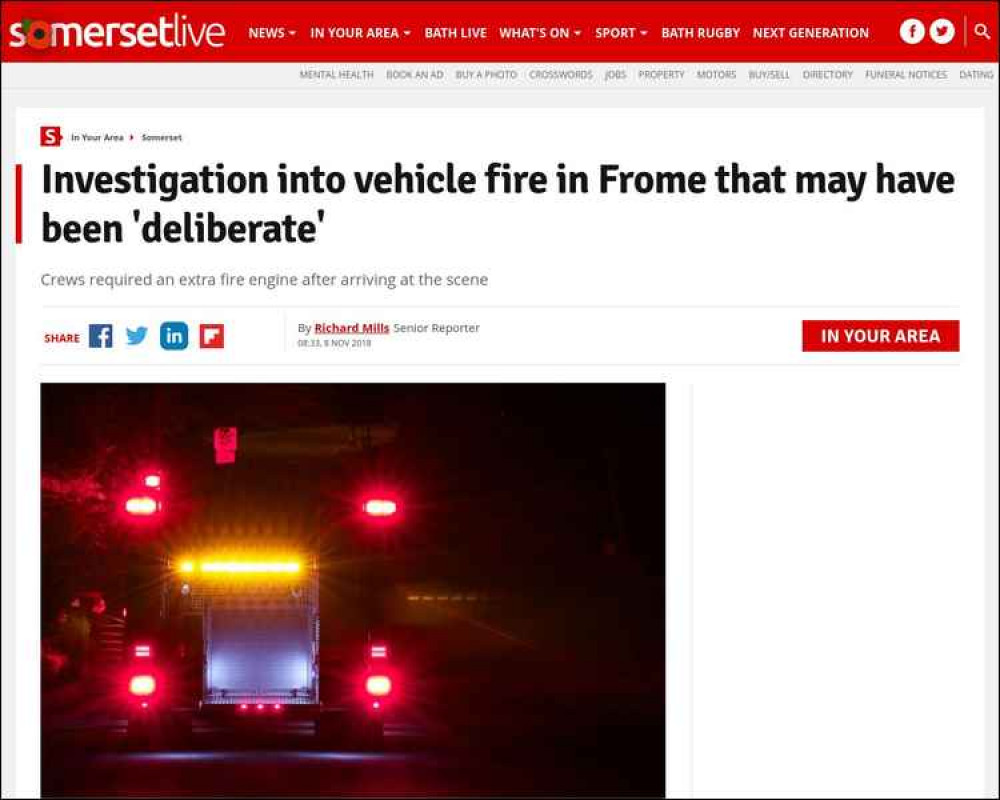Expand the Sport dropdown menu

pos(621,33)
